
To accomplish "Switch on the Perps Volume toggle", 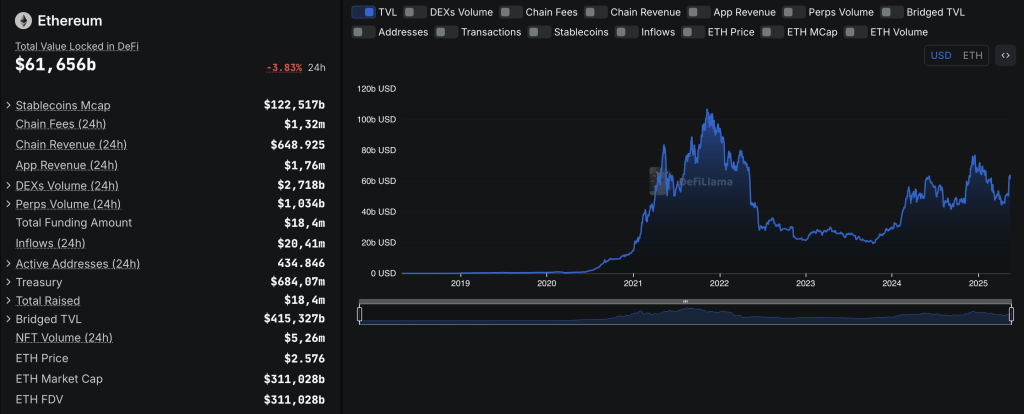I will 793,12.
